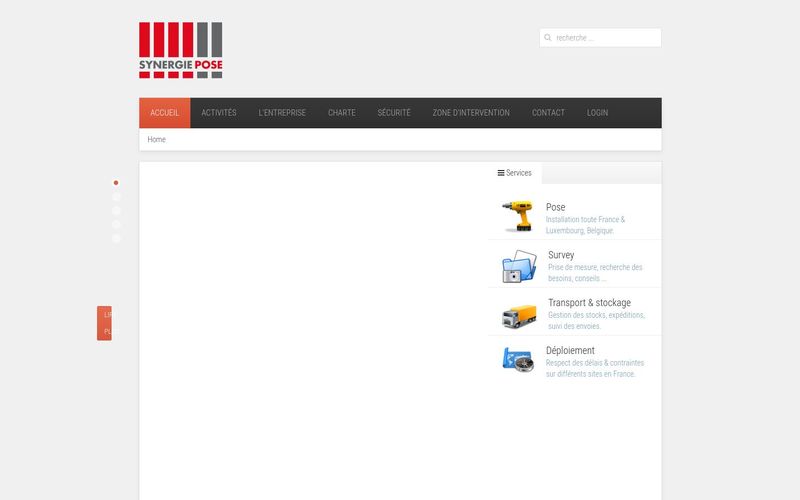
Task: Navigate to the Sécurité section
Action: coord(394,113)
